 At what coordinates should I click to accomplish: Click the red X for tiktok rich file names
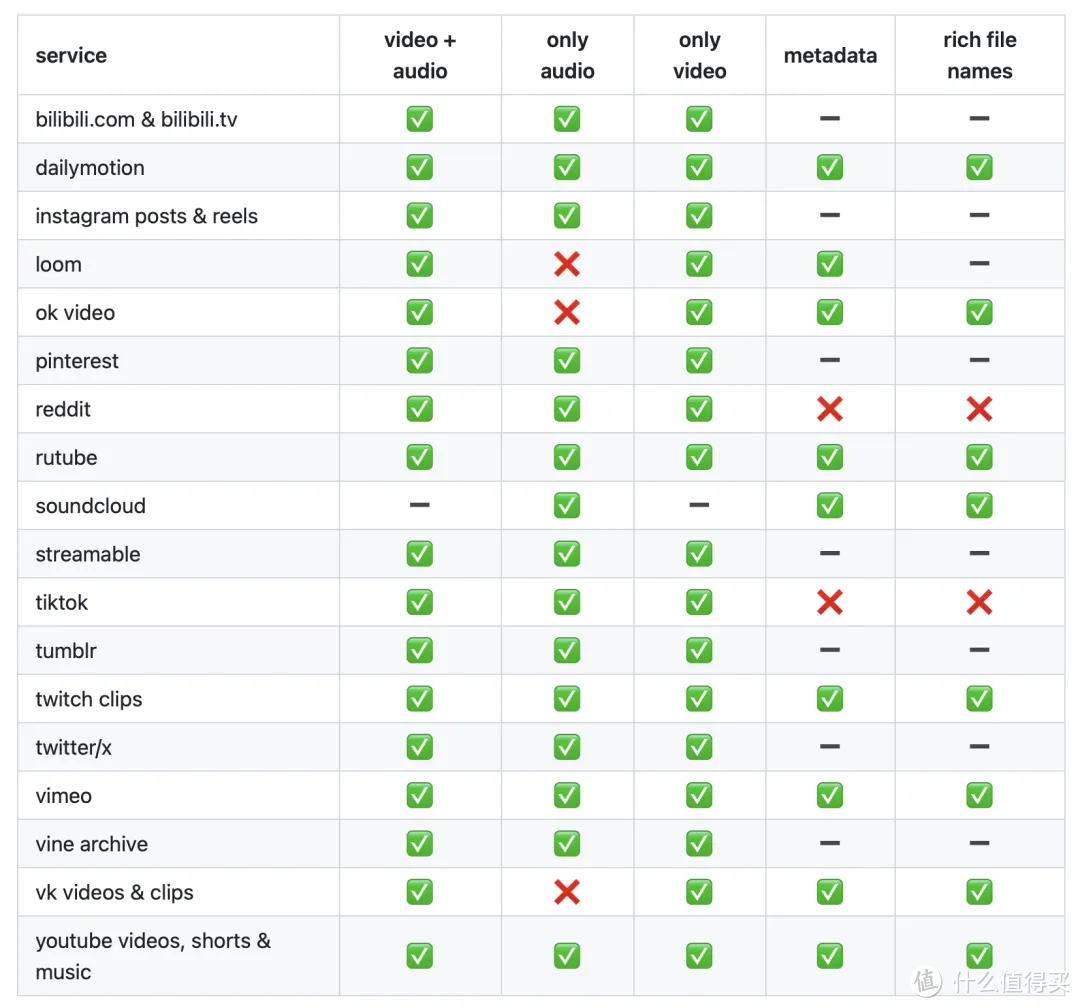click(x=979, y=602)
